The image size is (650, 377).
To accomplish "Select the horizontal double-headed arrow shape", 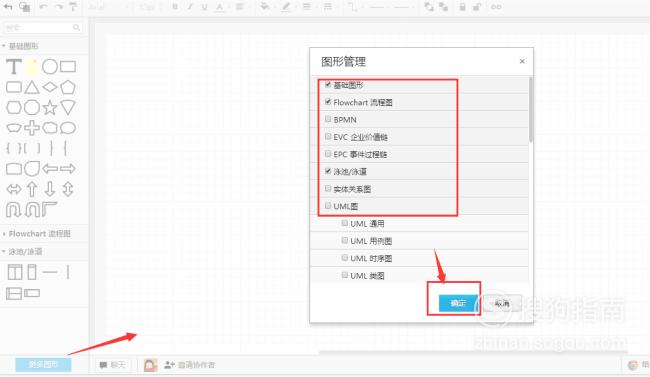I will (14, 189).
